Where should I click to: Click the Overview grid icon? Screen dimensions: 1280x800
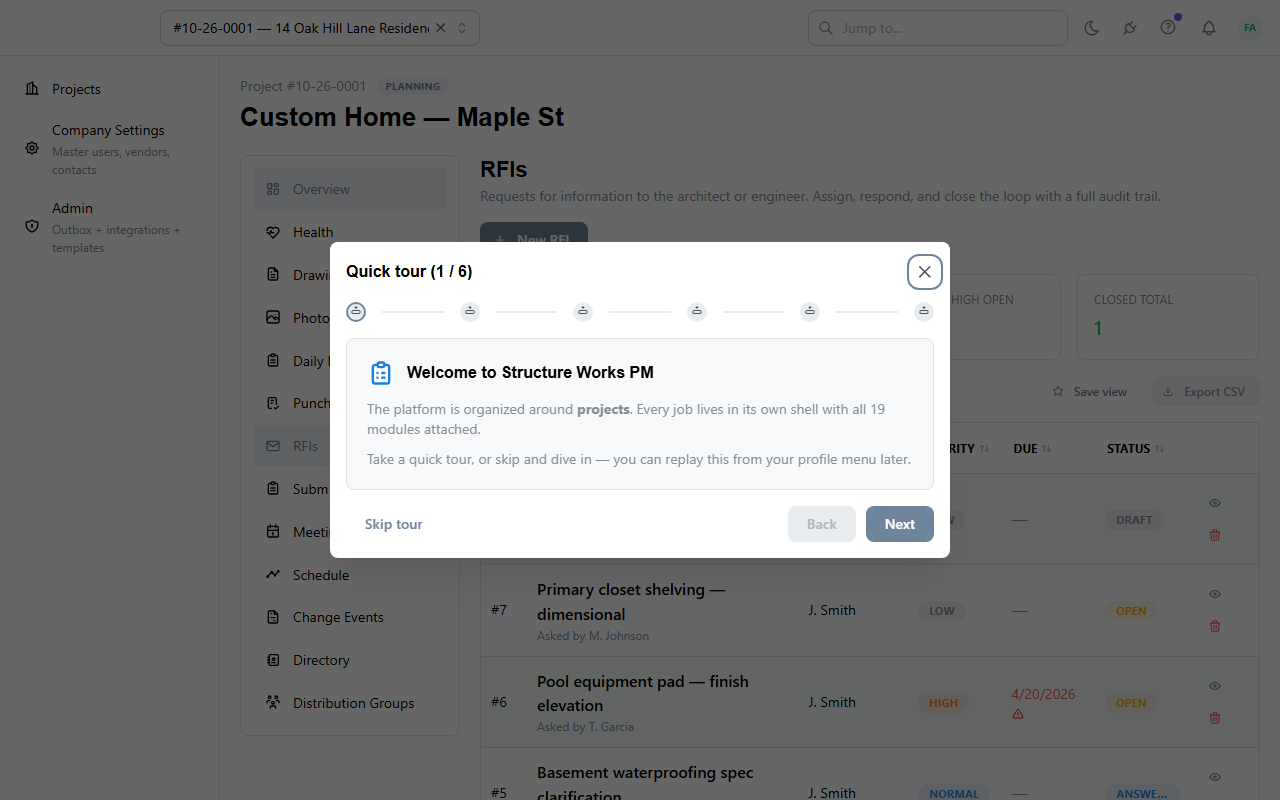273,189
